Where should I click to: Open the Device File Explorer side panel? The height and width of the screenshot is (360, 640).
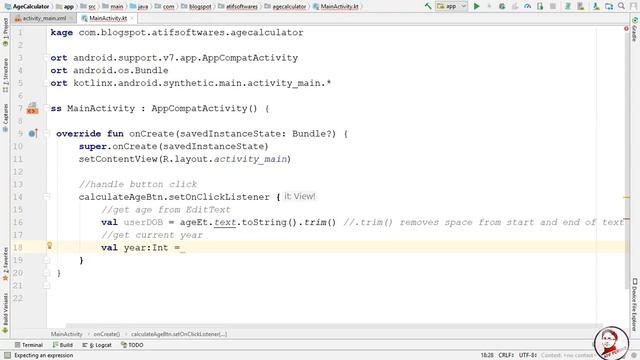click(635, 304)
